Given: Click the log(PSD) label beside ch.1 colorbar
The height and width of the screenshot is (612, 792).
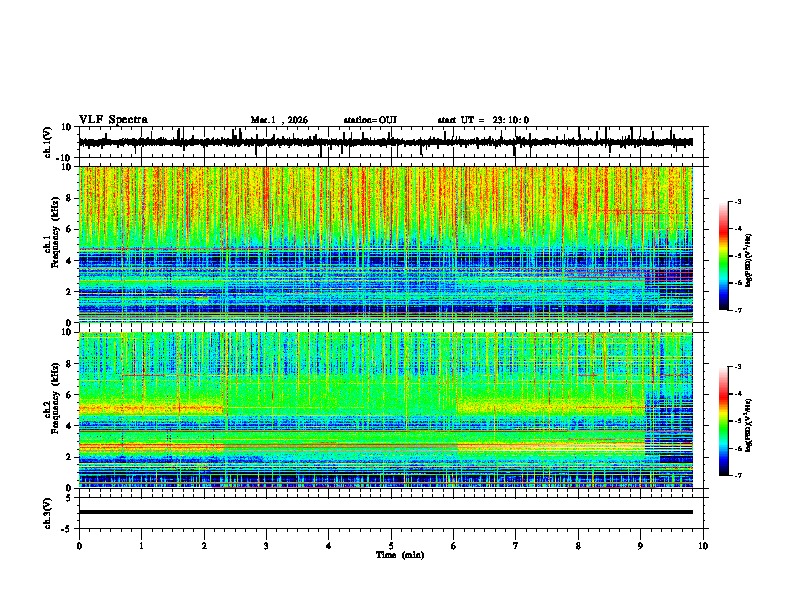Looking at the screenshot, I should (x=749, y=260).
